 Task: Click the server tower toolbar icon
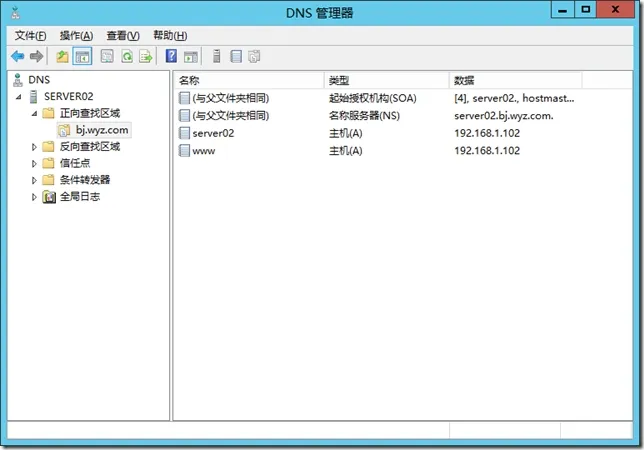click(216, 56)
